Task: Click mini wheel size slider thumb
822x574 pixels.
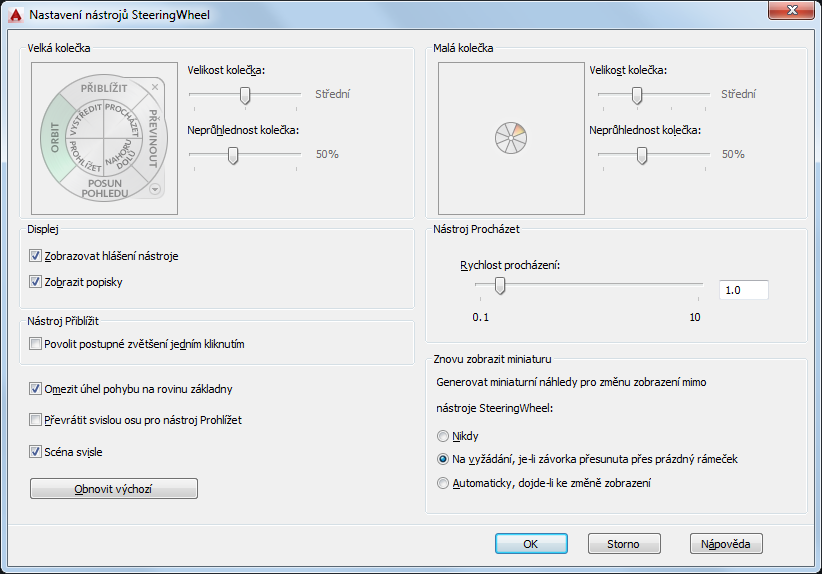Action: 637,95
